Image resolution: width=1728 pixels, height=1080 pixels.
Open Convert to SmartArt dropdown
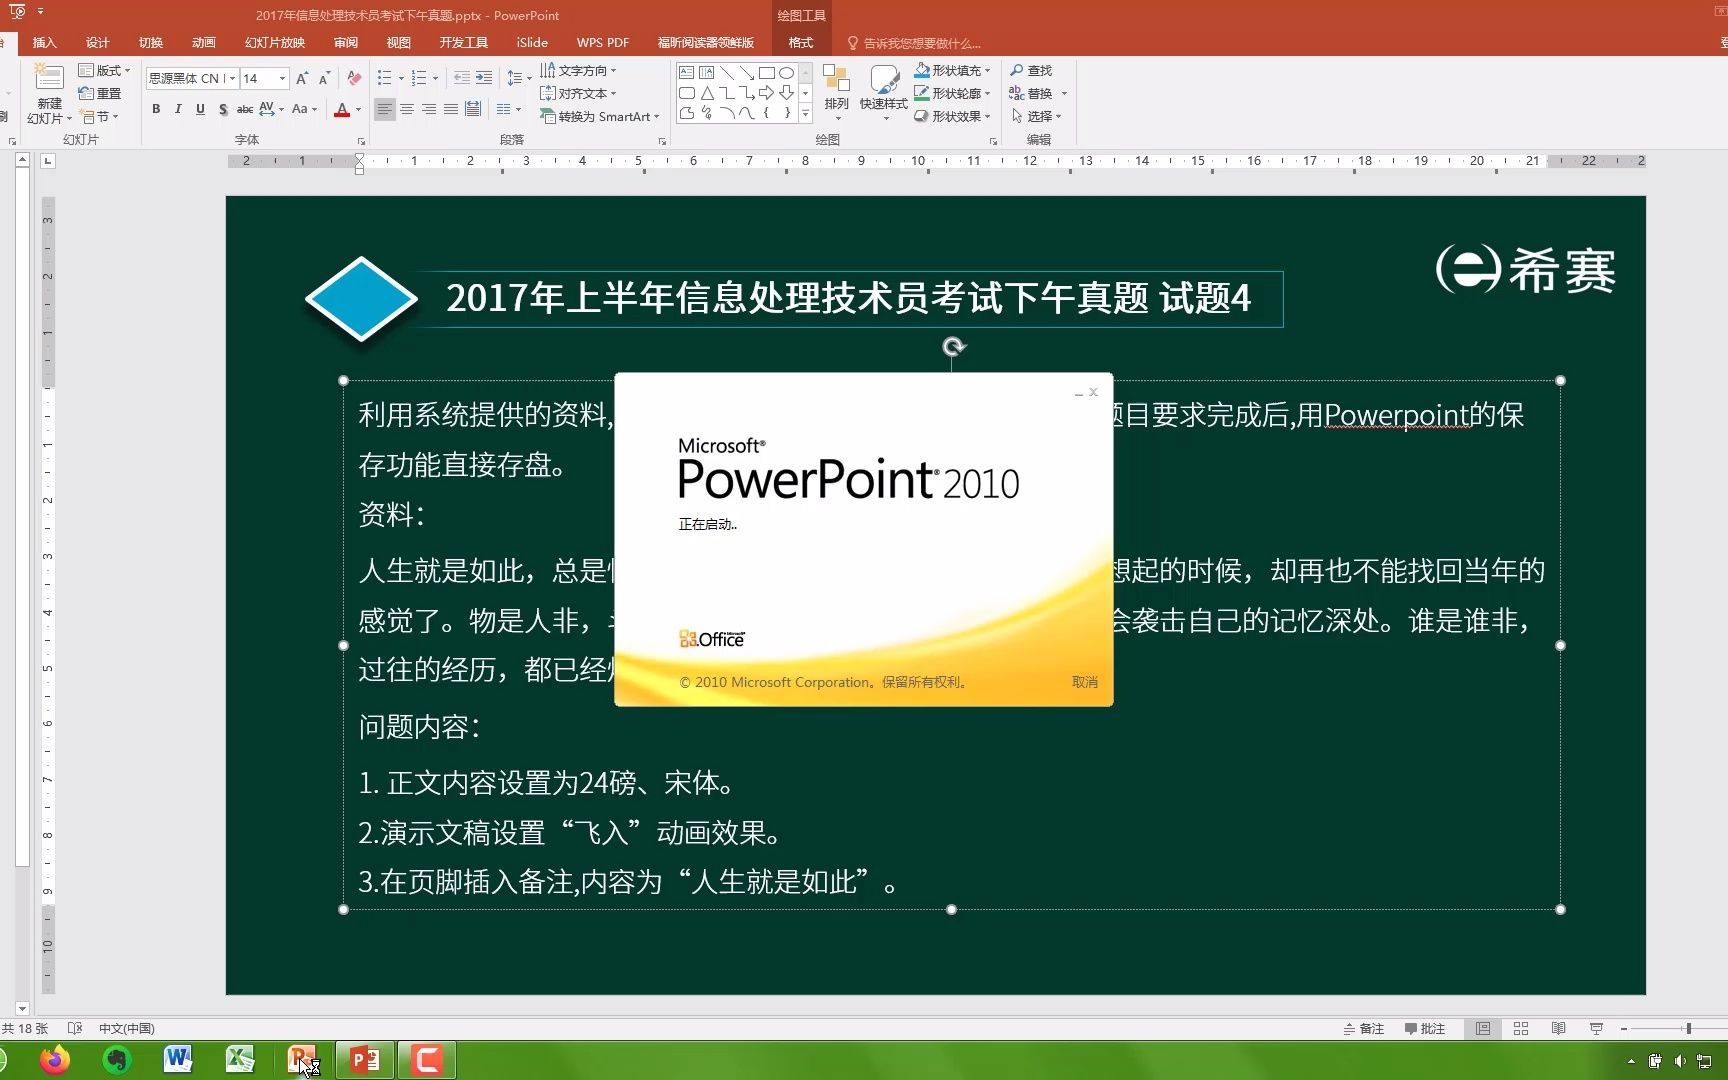pyautogui.click(x=600, y=116)
